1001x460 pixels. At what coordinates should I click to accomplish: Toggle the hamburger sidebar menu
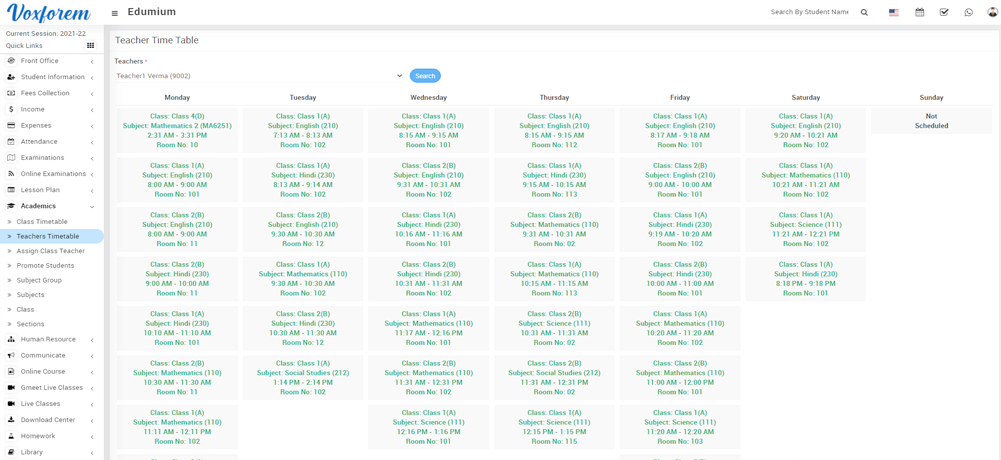tap(115, 13)
